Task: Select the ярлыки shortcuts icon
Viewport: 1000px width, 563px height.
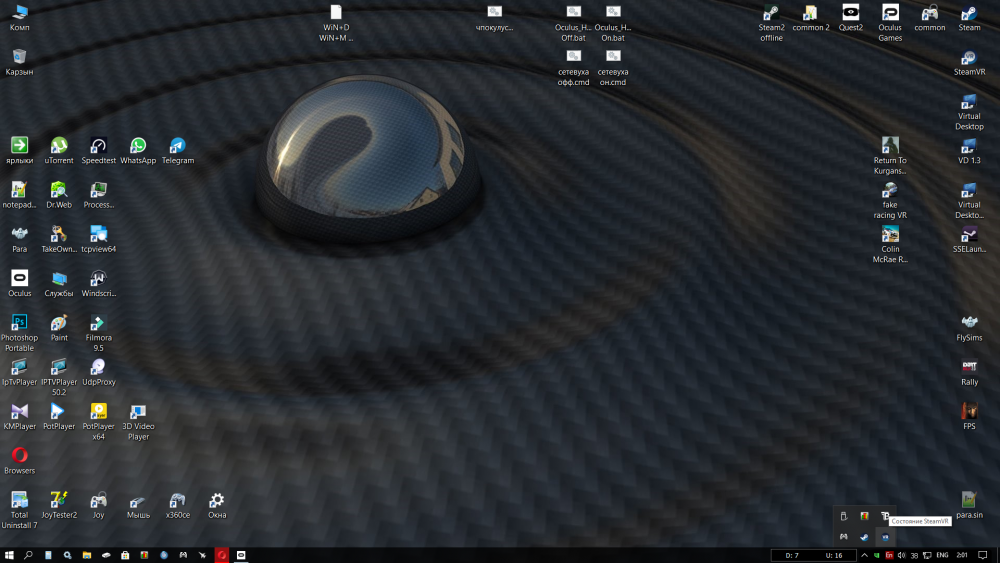Action: [x=20, y=151]
